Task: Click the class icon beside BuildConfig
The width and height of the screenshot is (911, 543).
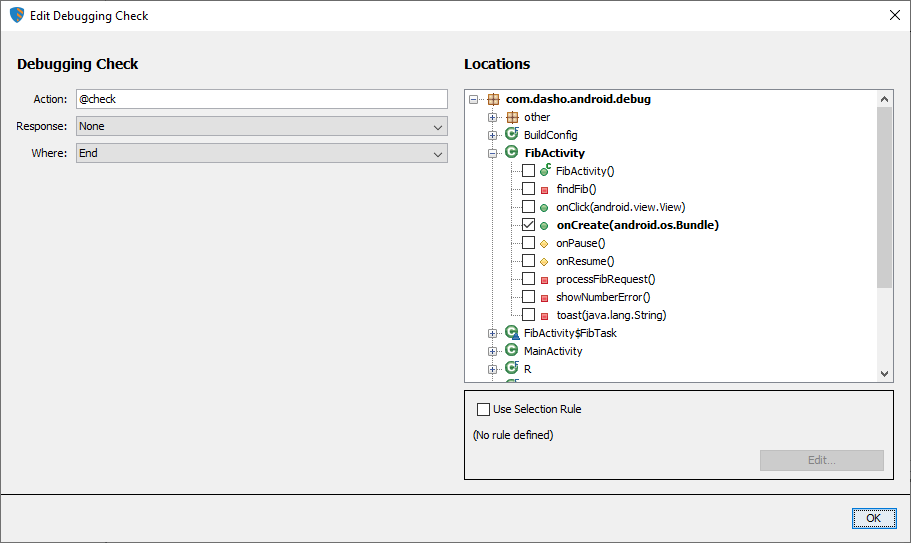Action: (512, 134)
